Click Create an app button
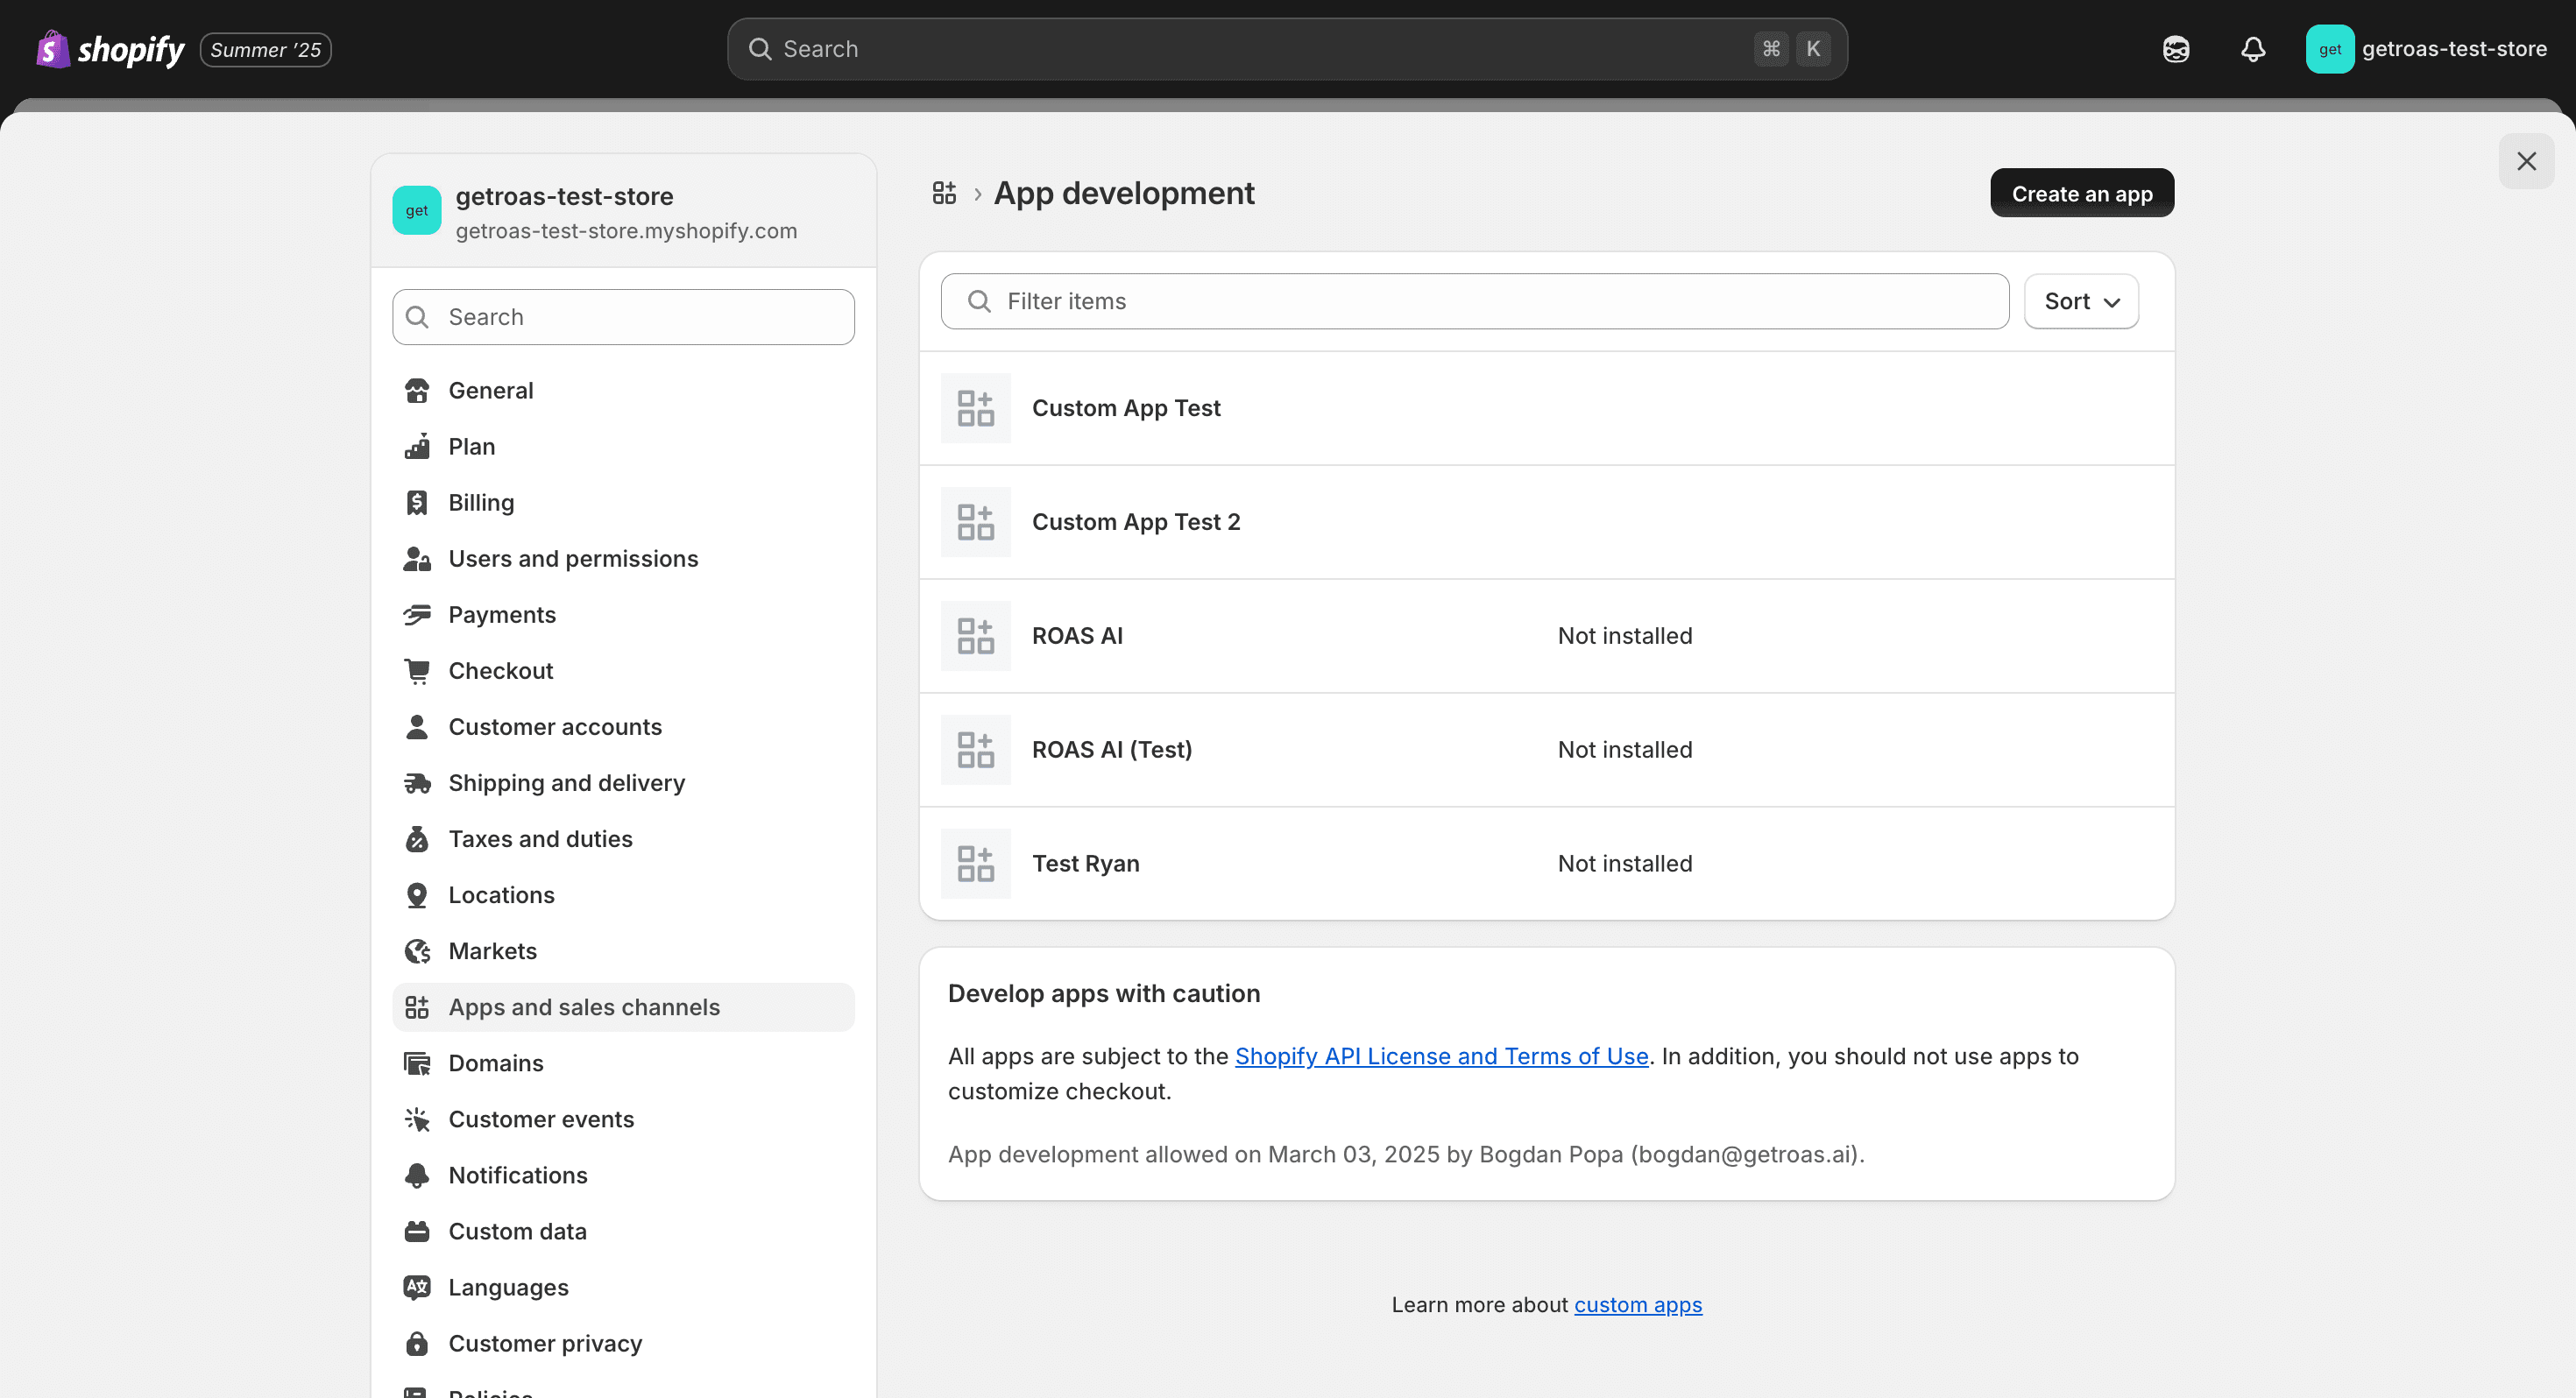The width and height of the screenshot is (2576, 1398). pyautogui.click(x=2081, y=193)
